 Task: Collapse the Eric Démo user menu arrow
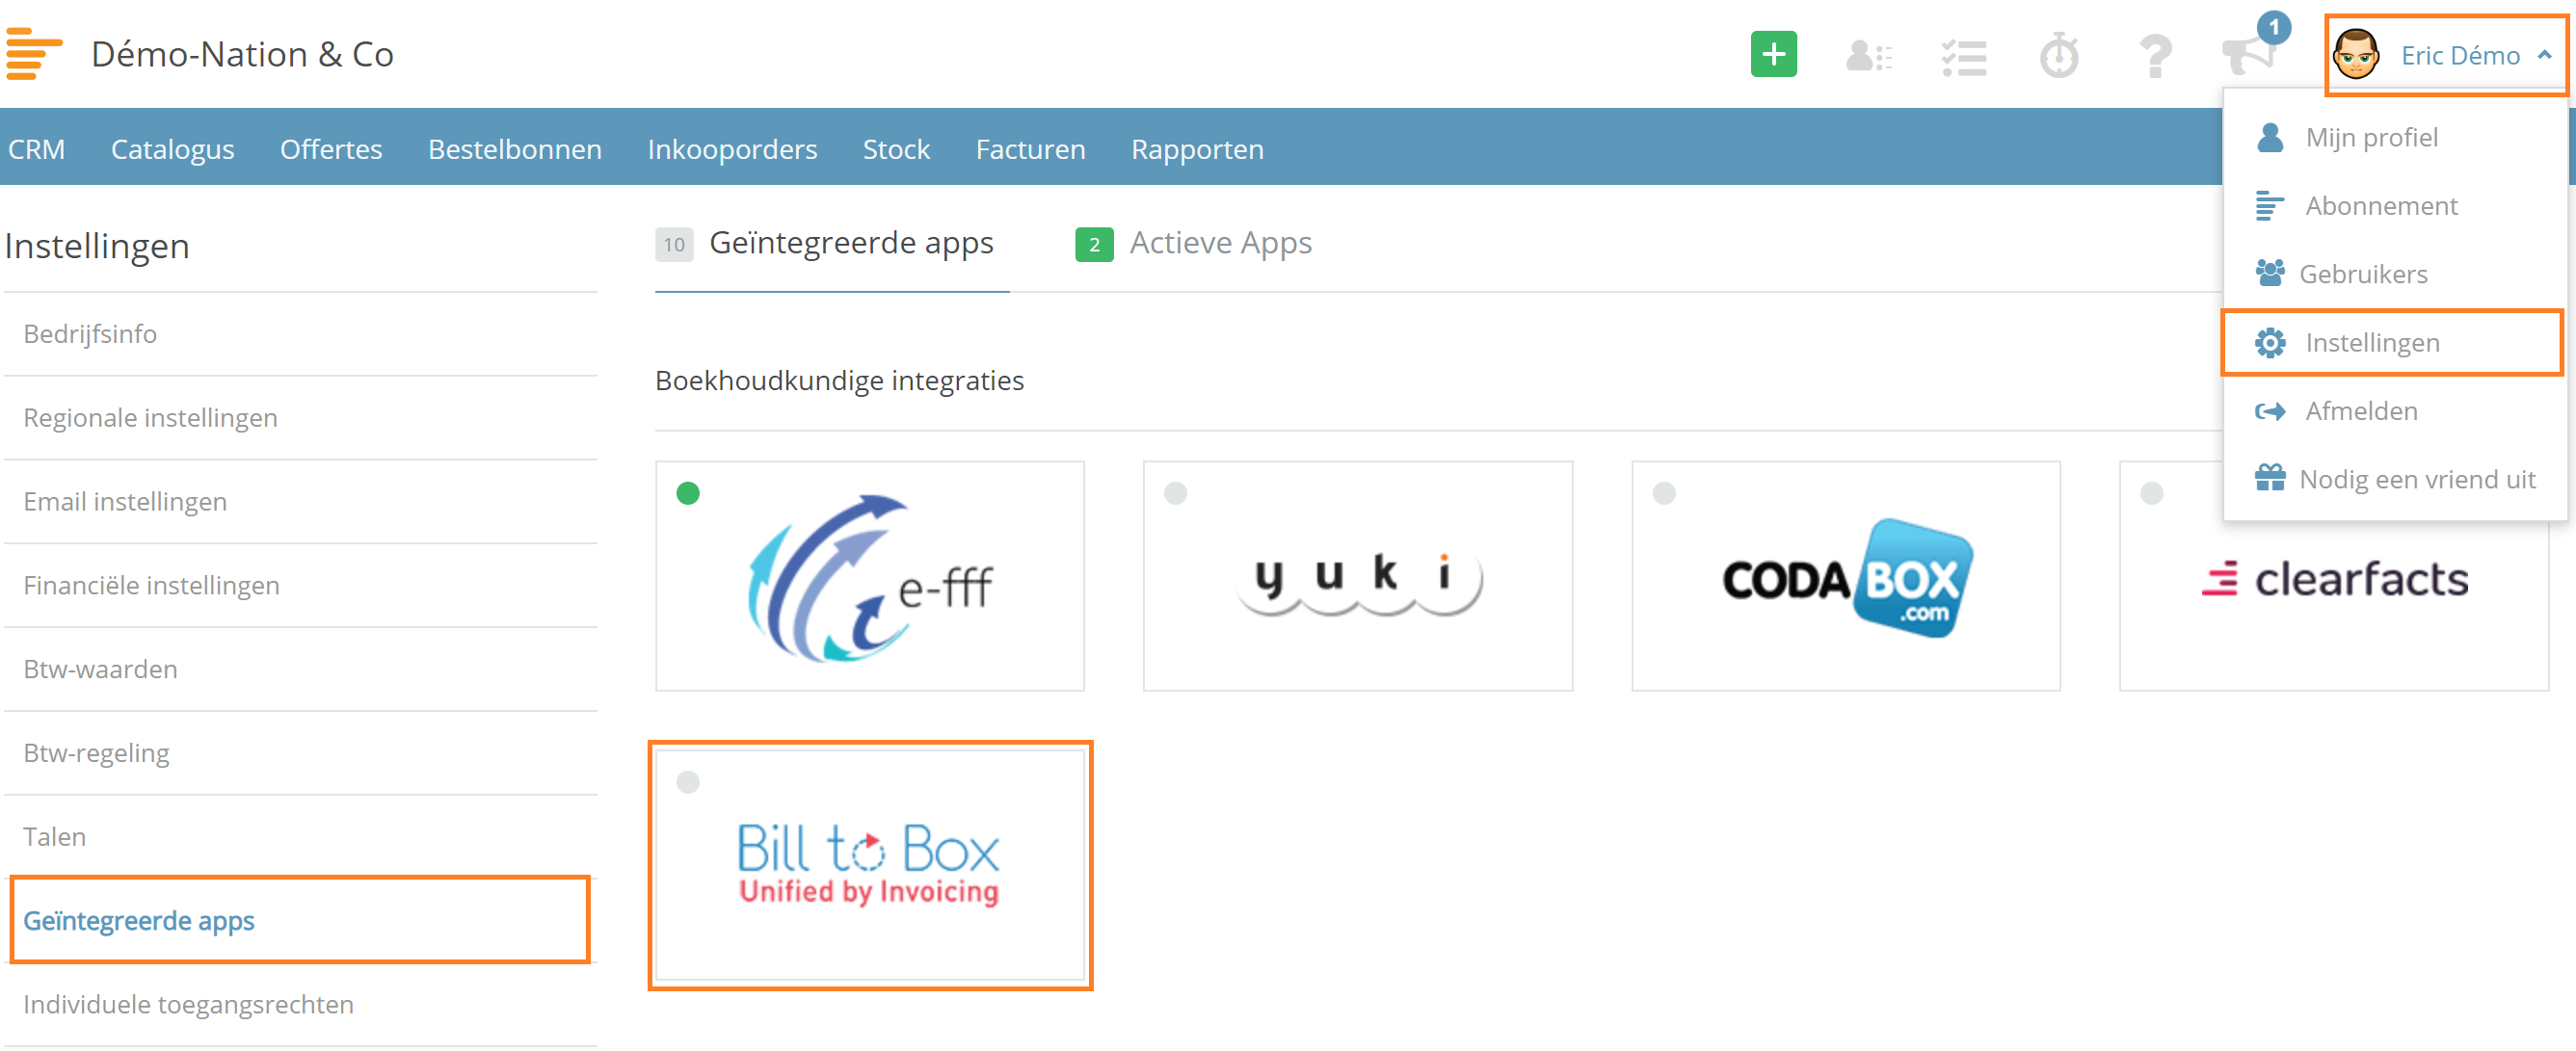[2544, 55]
